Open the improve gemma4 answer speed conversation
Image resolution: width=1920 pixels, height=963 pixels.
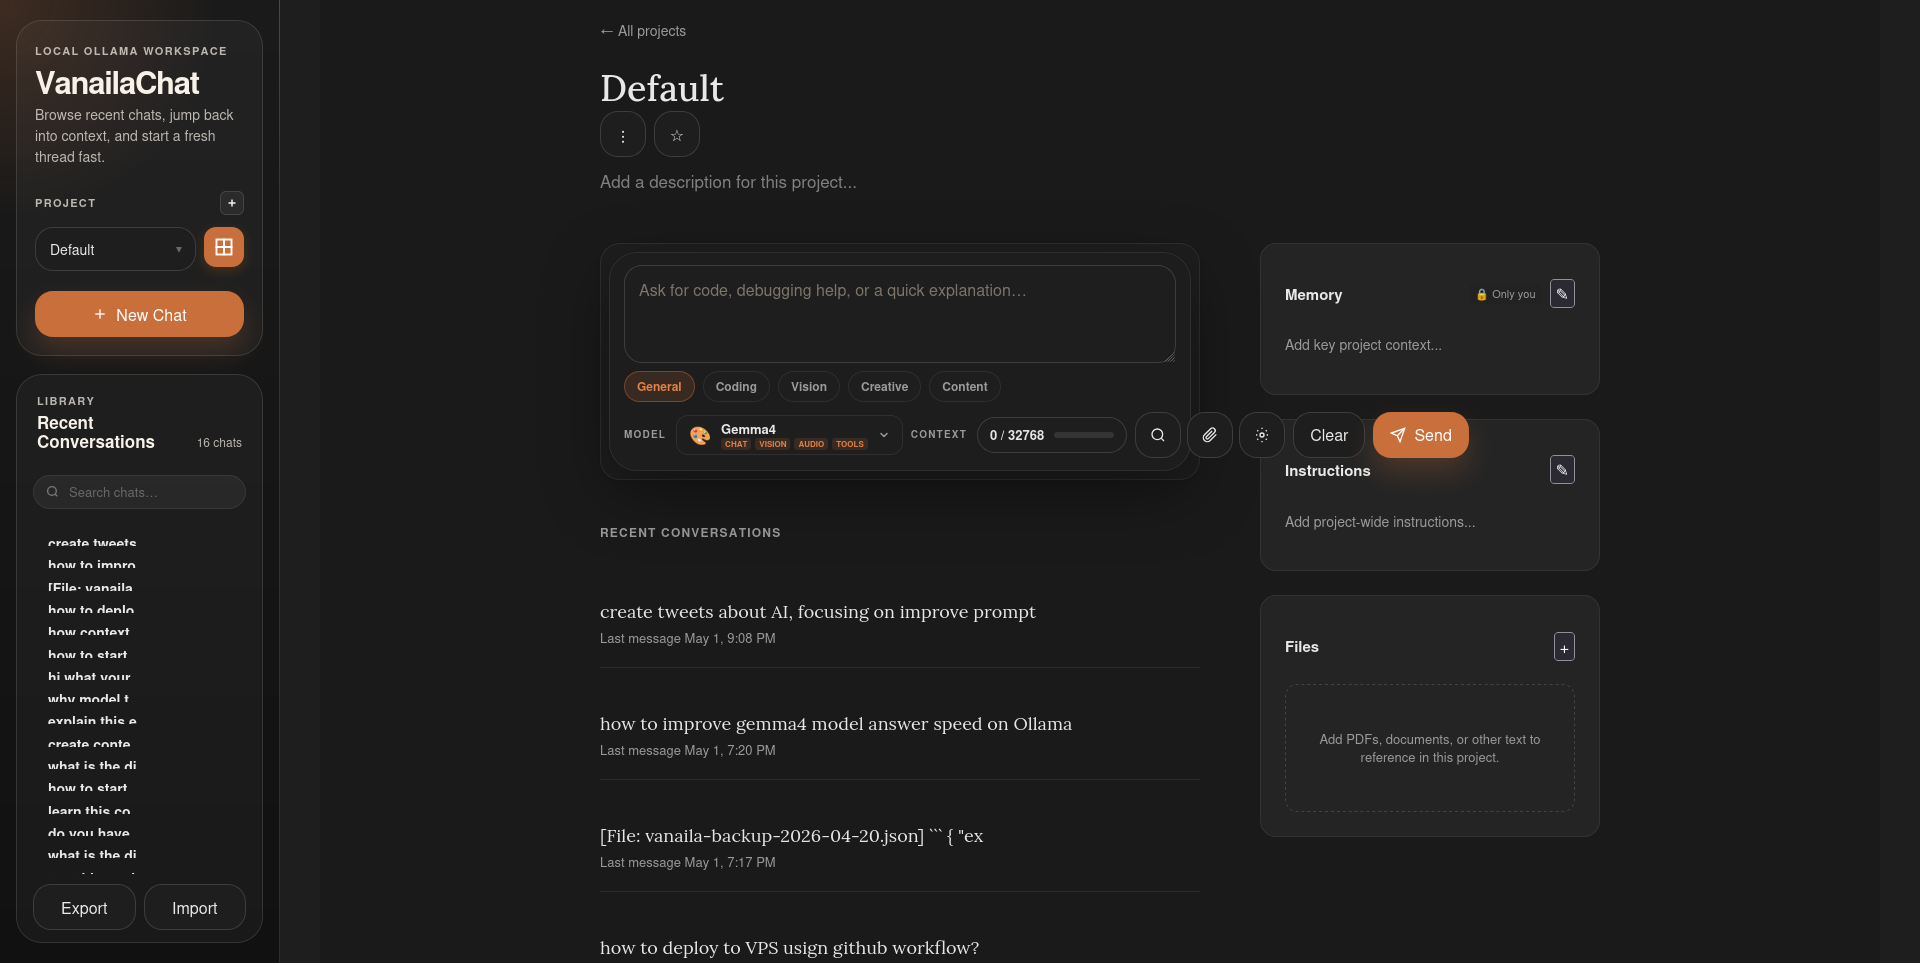pyautogui.click(x=836, y=724)
